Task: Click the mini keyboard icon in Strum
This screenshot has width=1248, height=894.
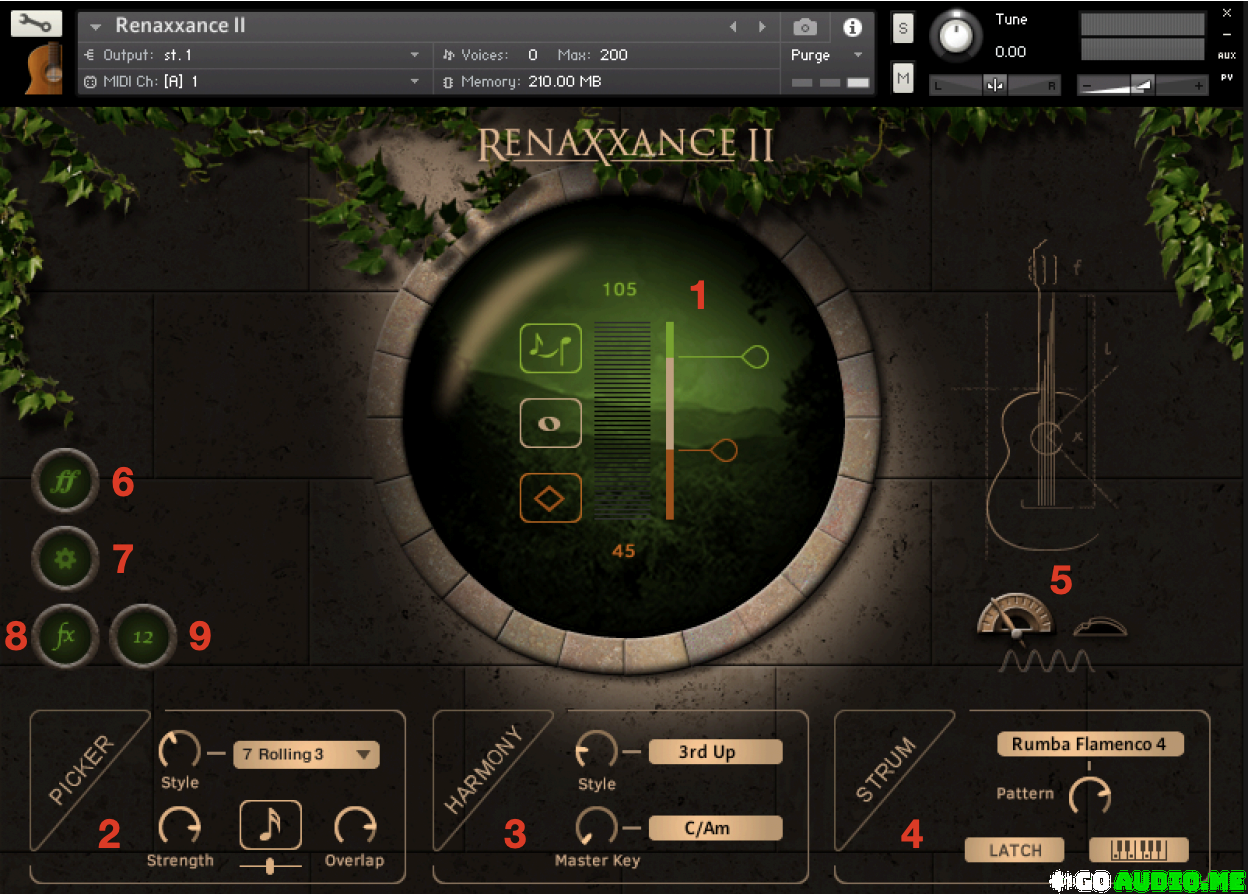Action: [x=1138, y=850]
